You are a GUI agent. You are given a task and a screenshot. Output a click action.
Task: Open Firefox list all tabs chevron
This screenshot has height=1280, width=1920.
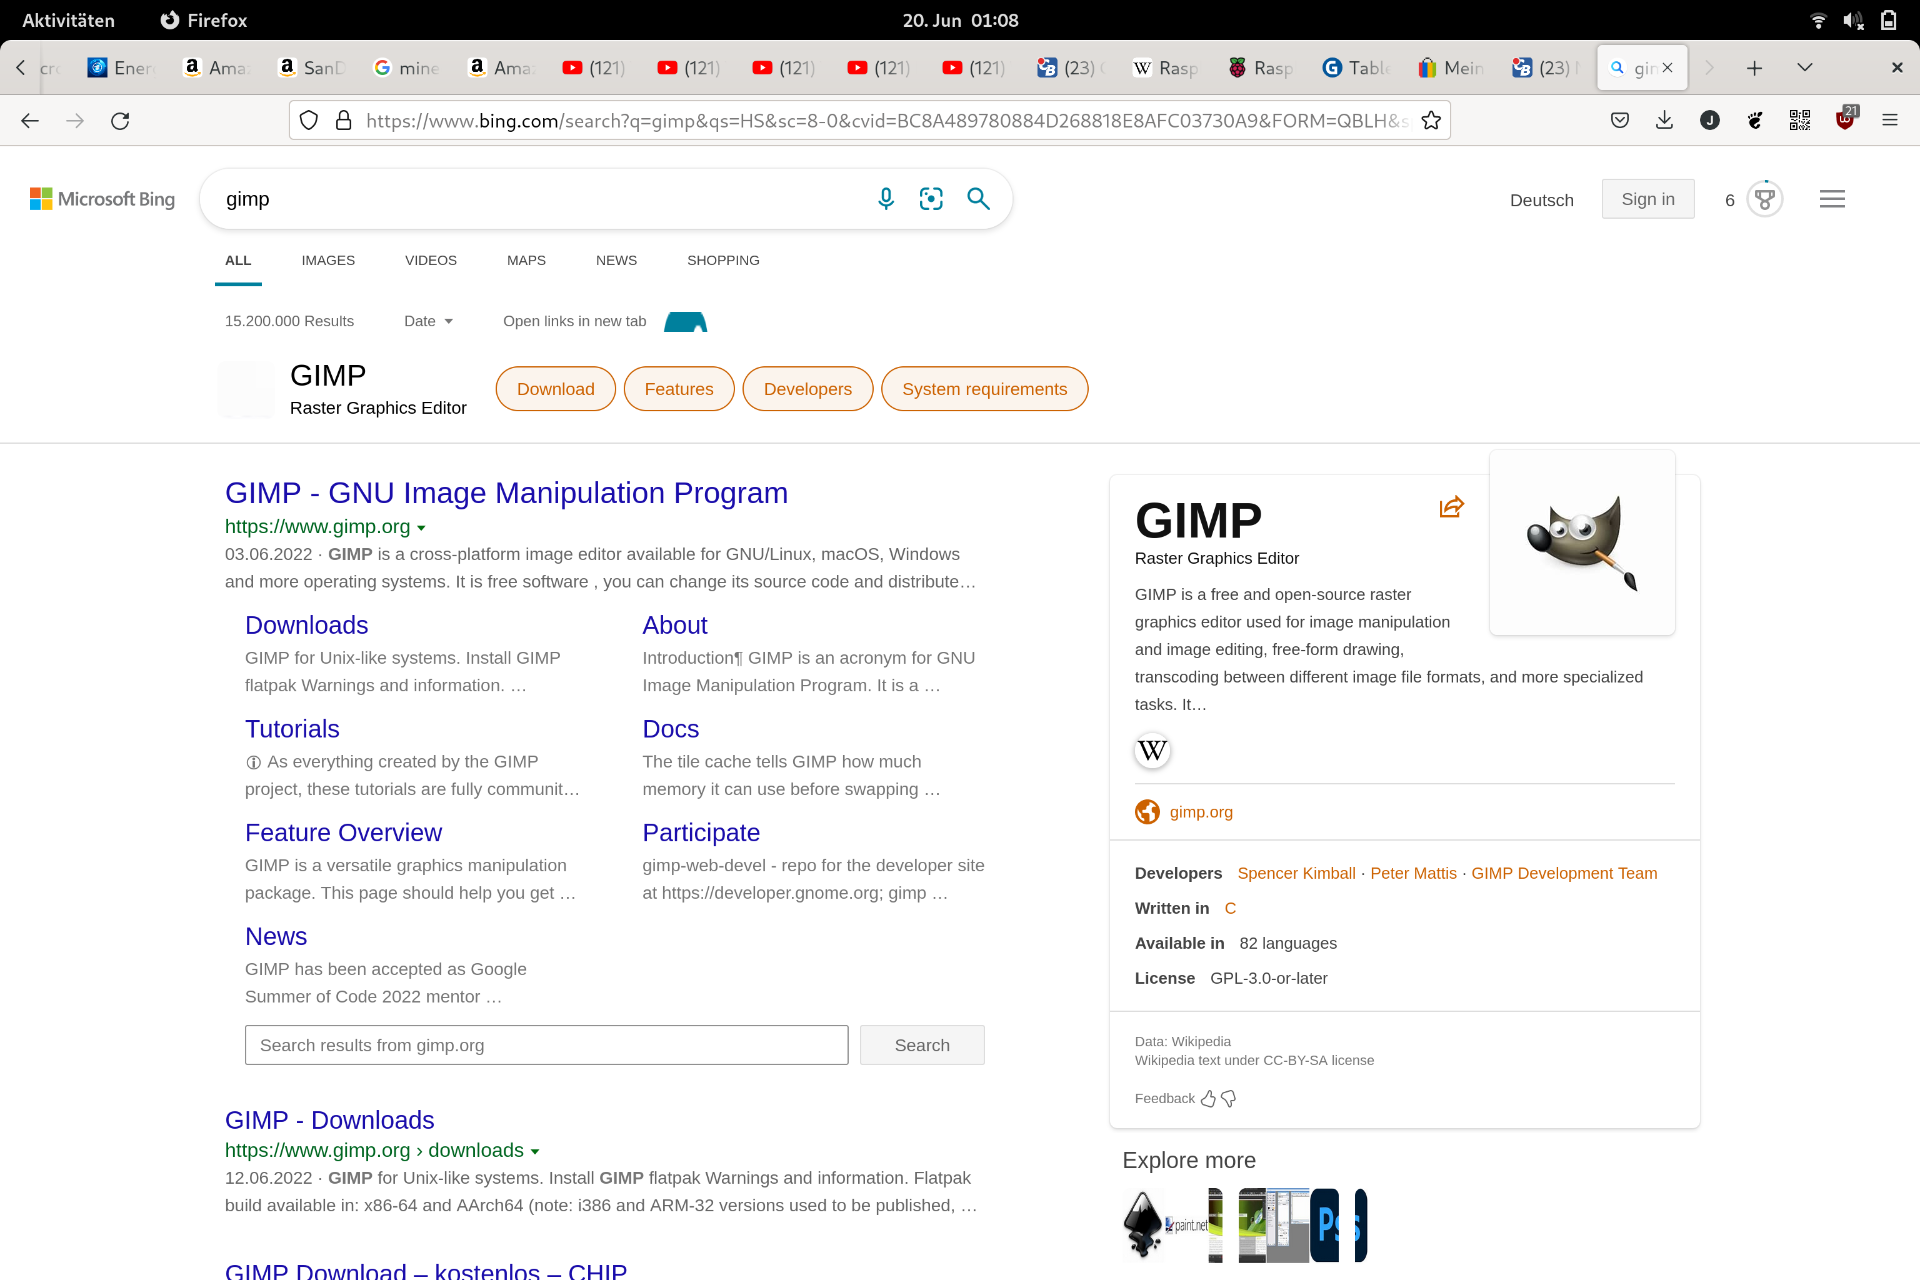point(1804,68)
